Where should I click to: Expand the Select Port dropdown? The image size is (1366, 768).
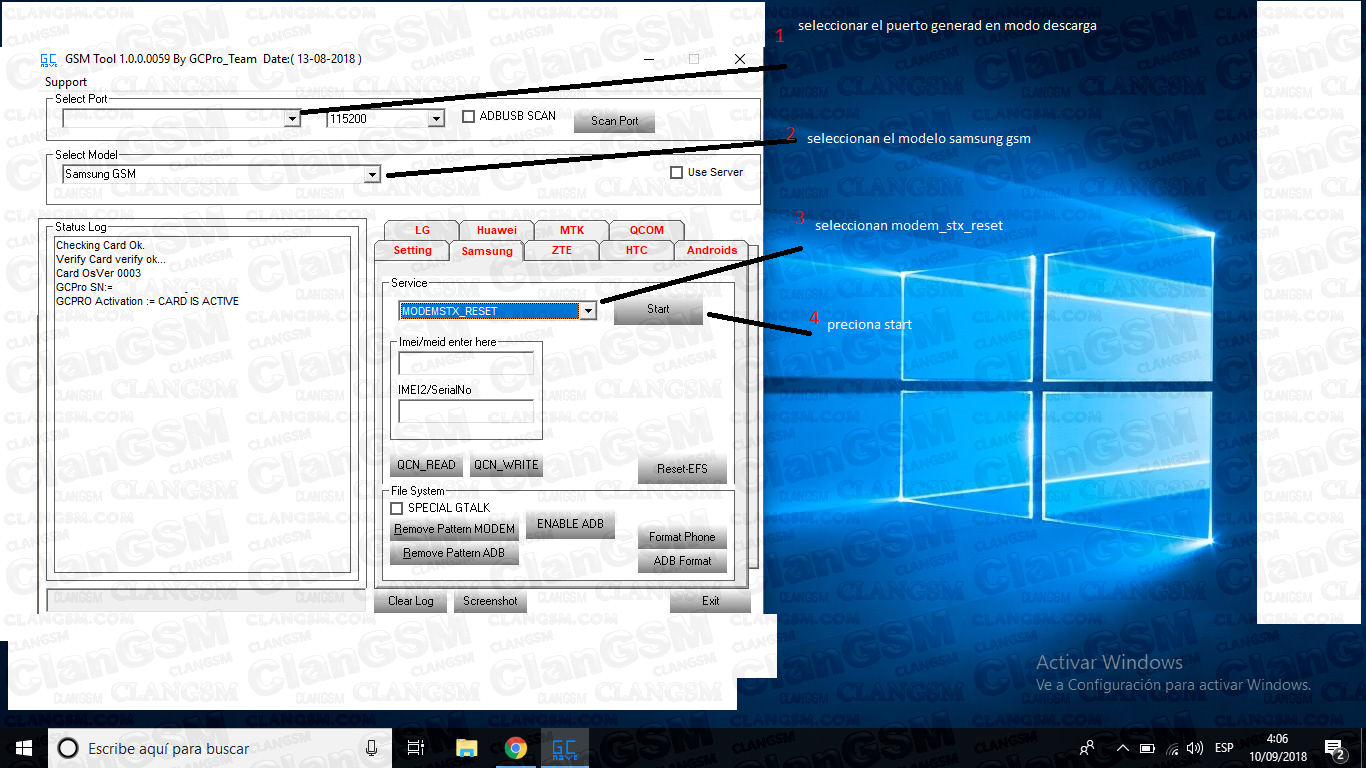[x=292, y=118]
